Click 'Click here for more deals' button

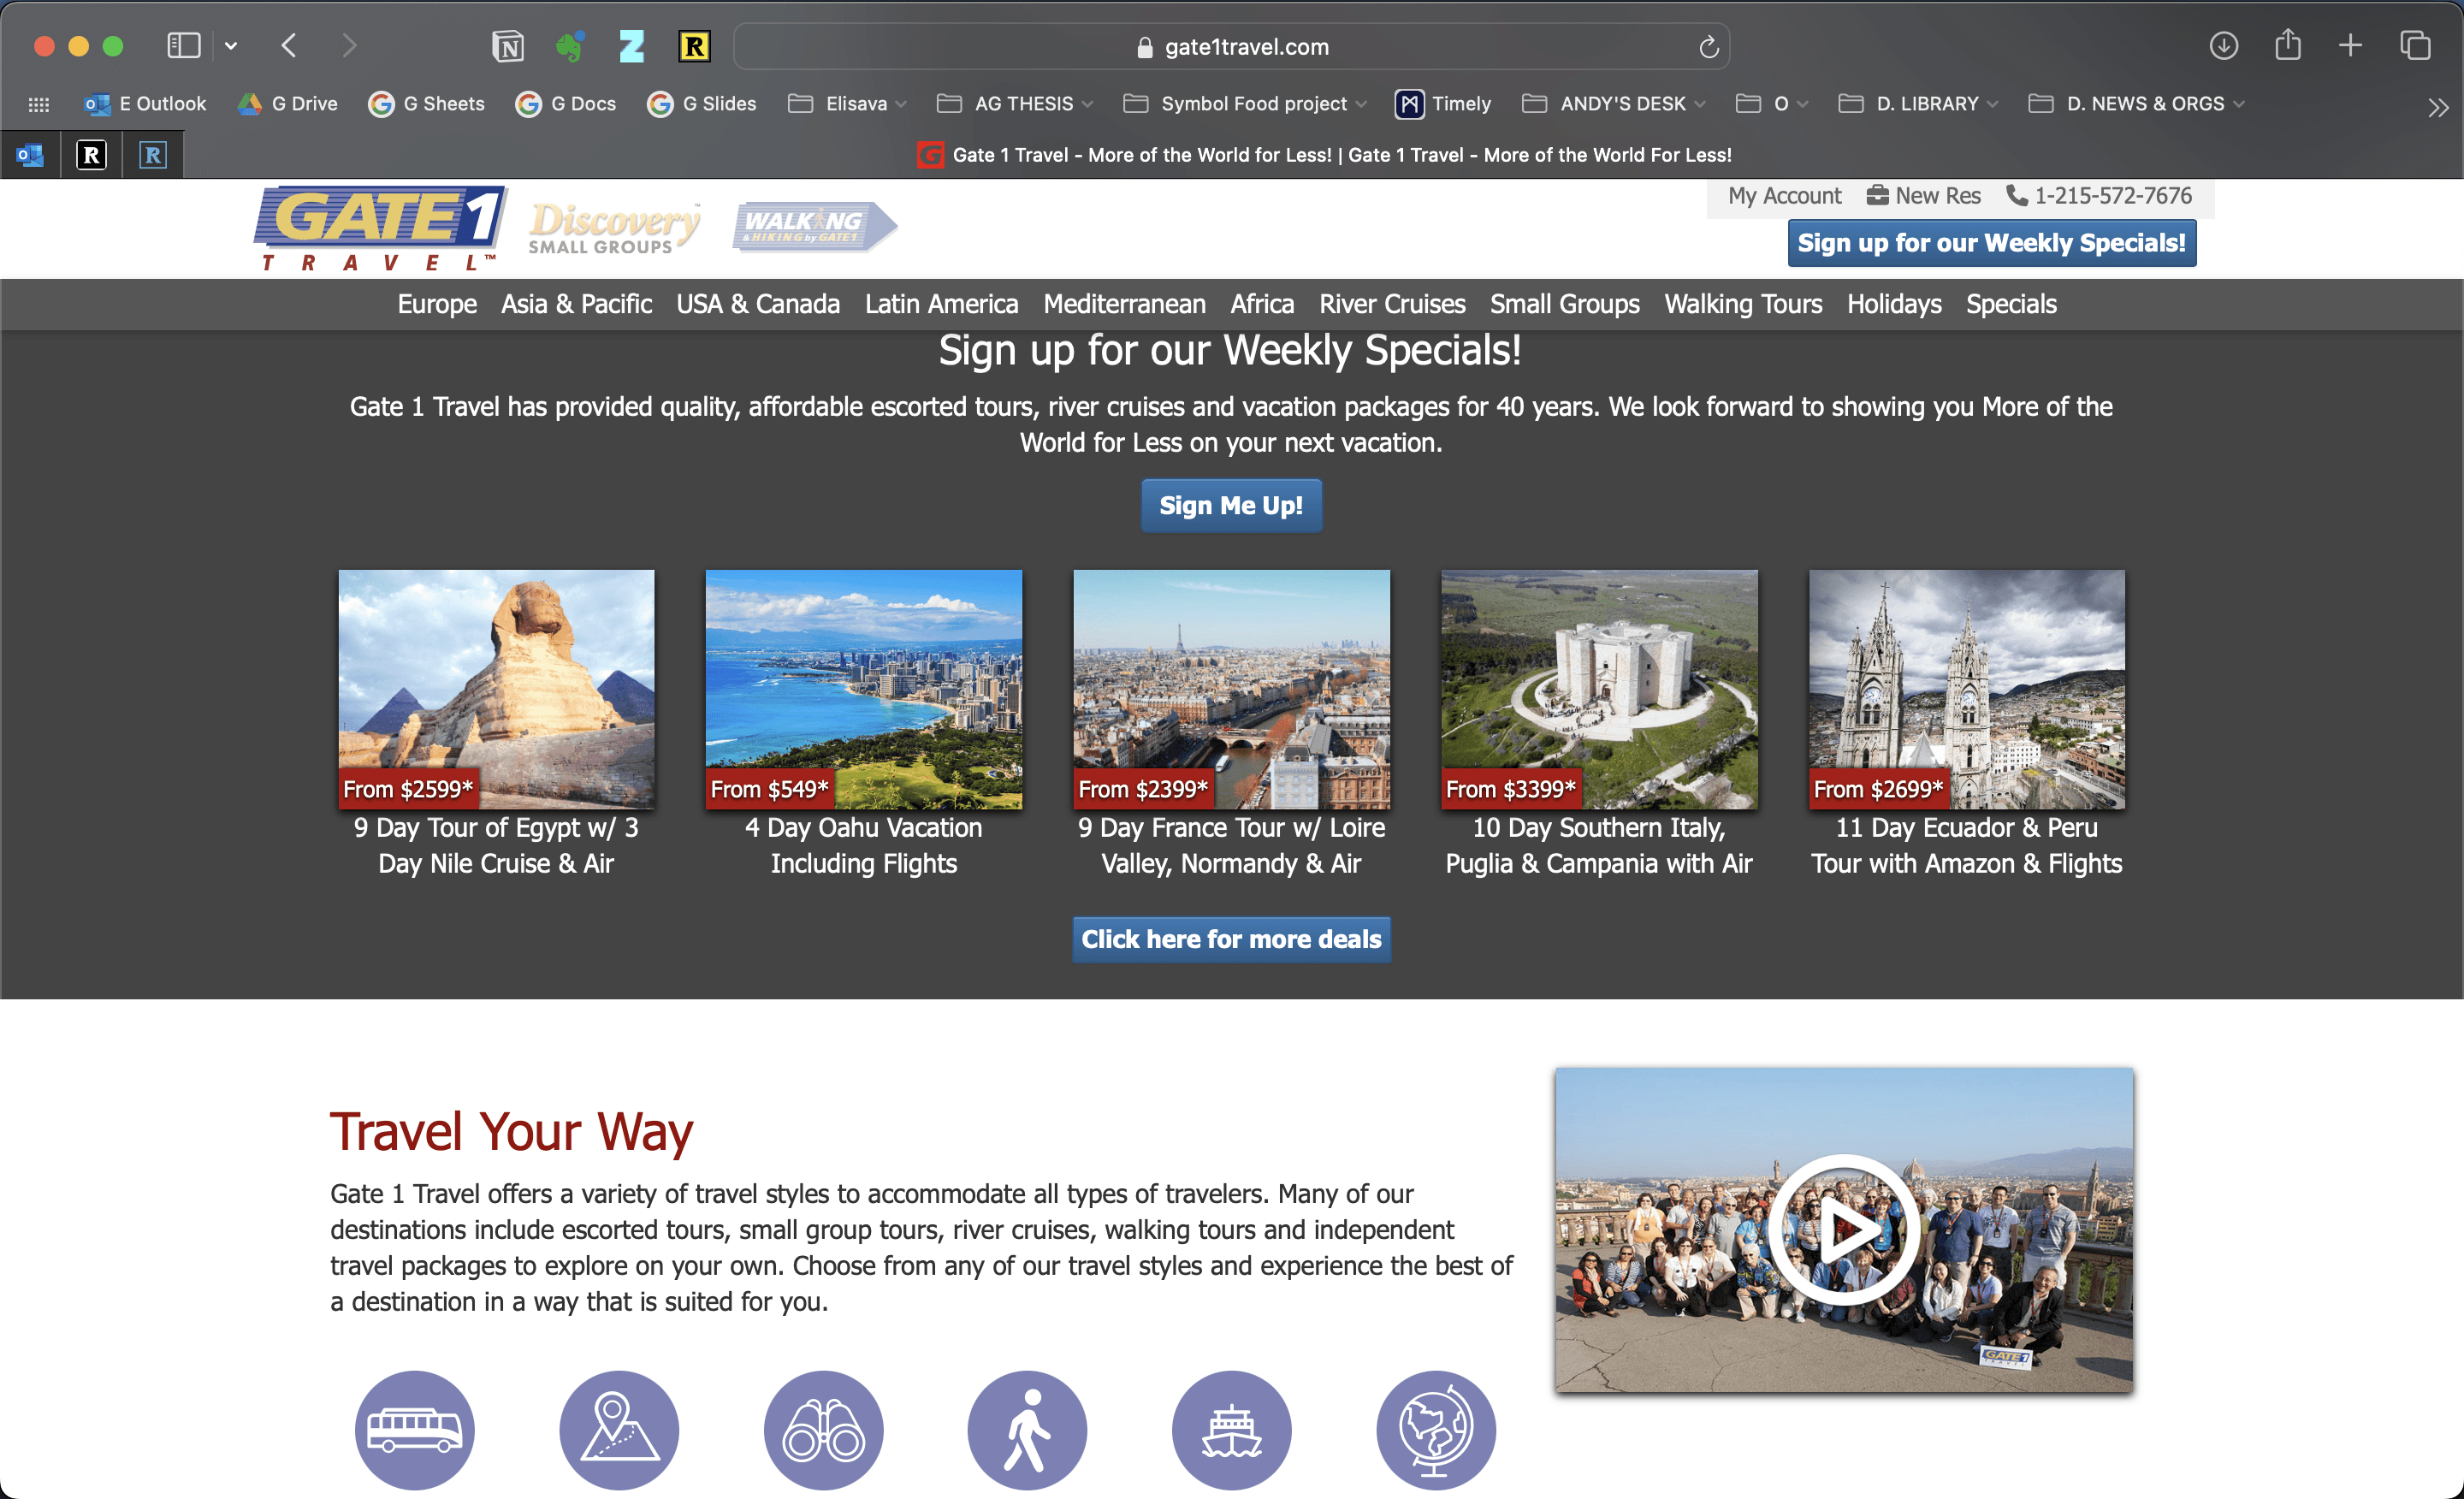pos(1231,939)
